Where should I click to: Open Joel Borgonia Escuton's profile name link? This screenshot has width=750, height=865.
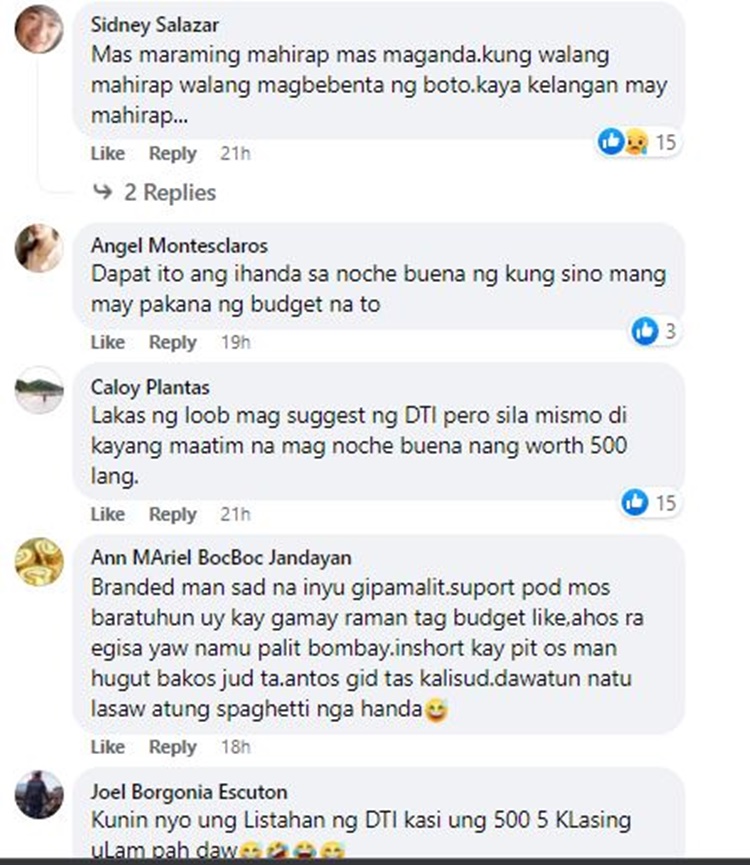189,792
